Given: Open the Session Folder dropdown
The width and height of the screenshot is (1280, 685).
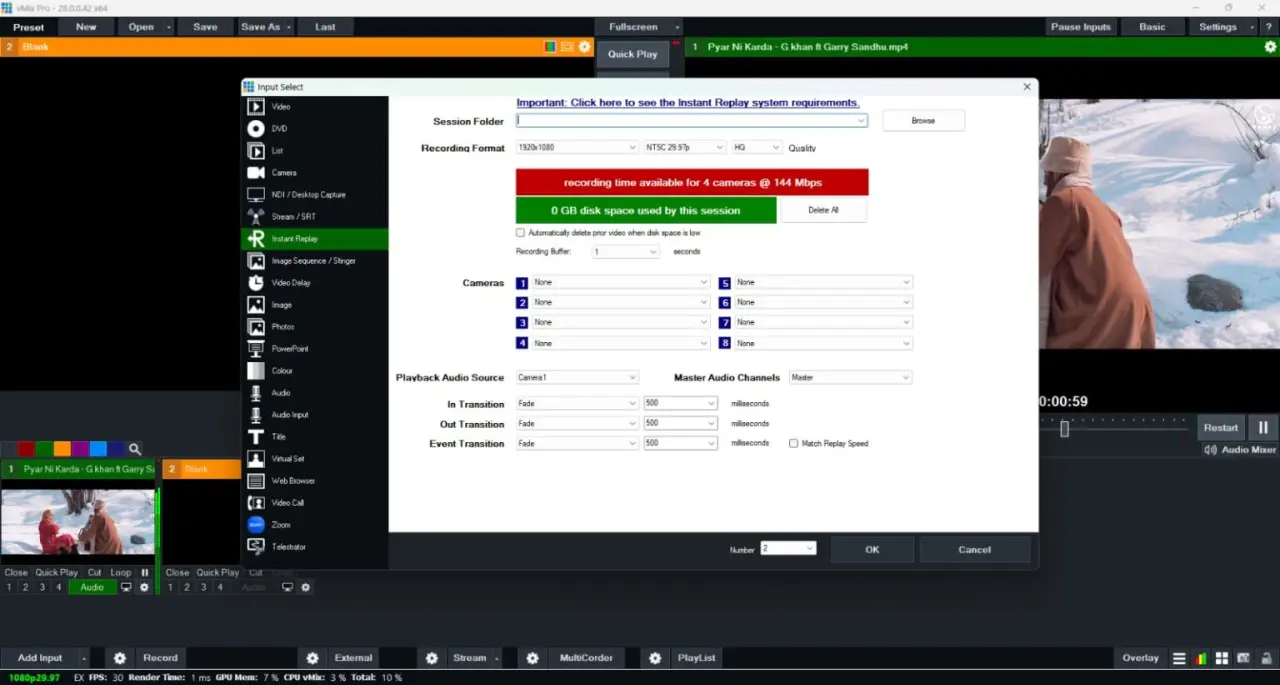Looking at the screenshot, I should click(x=861, y=120).
